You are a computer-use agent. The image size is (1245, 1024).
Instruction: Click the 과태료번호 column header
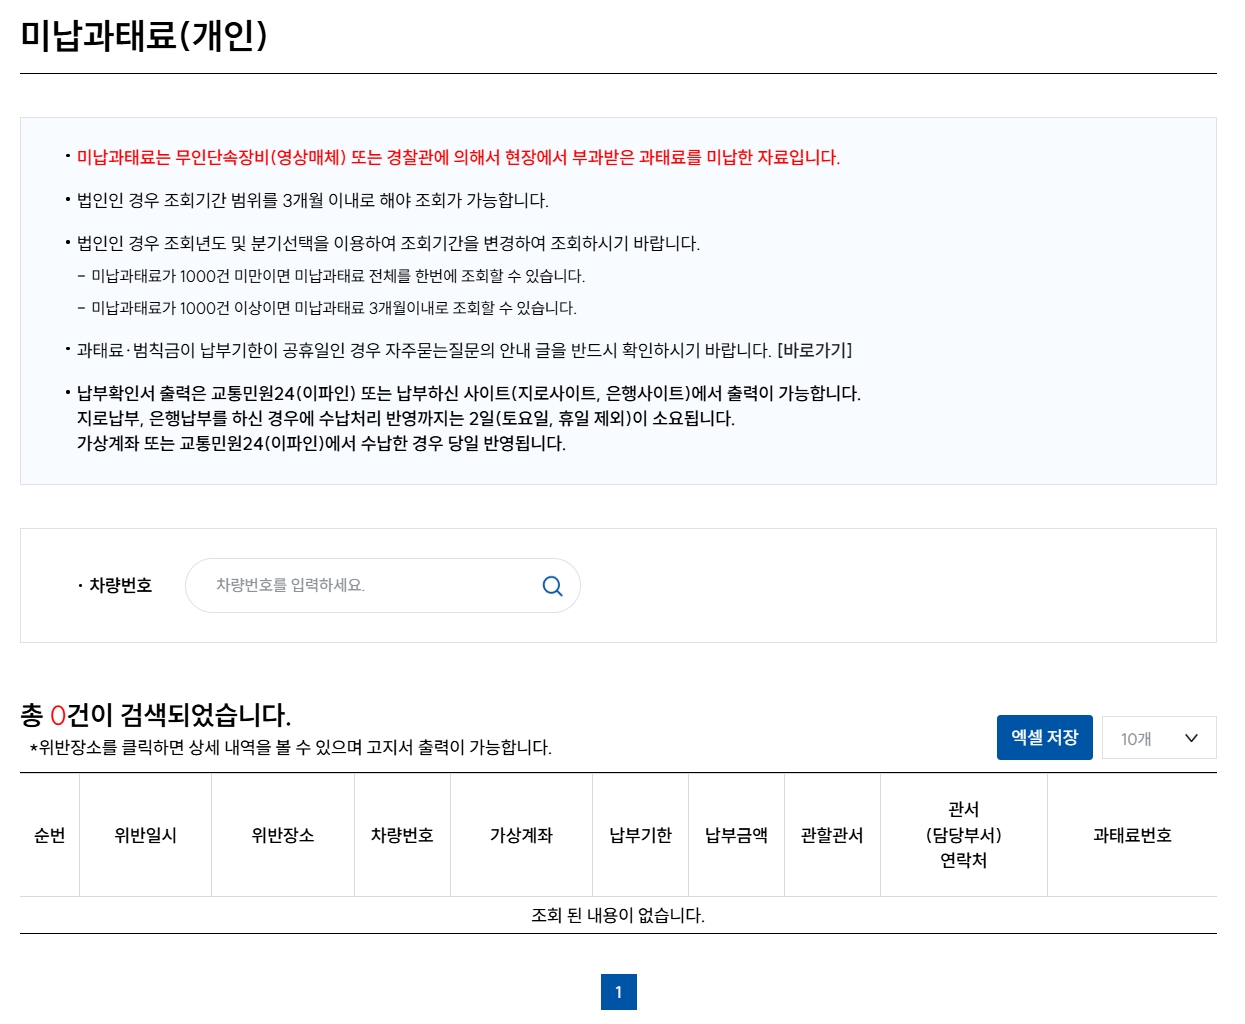click(x=1131, y=835)
